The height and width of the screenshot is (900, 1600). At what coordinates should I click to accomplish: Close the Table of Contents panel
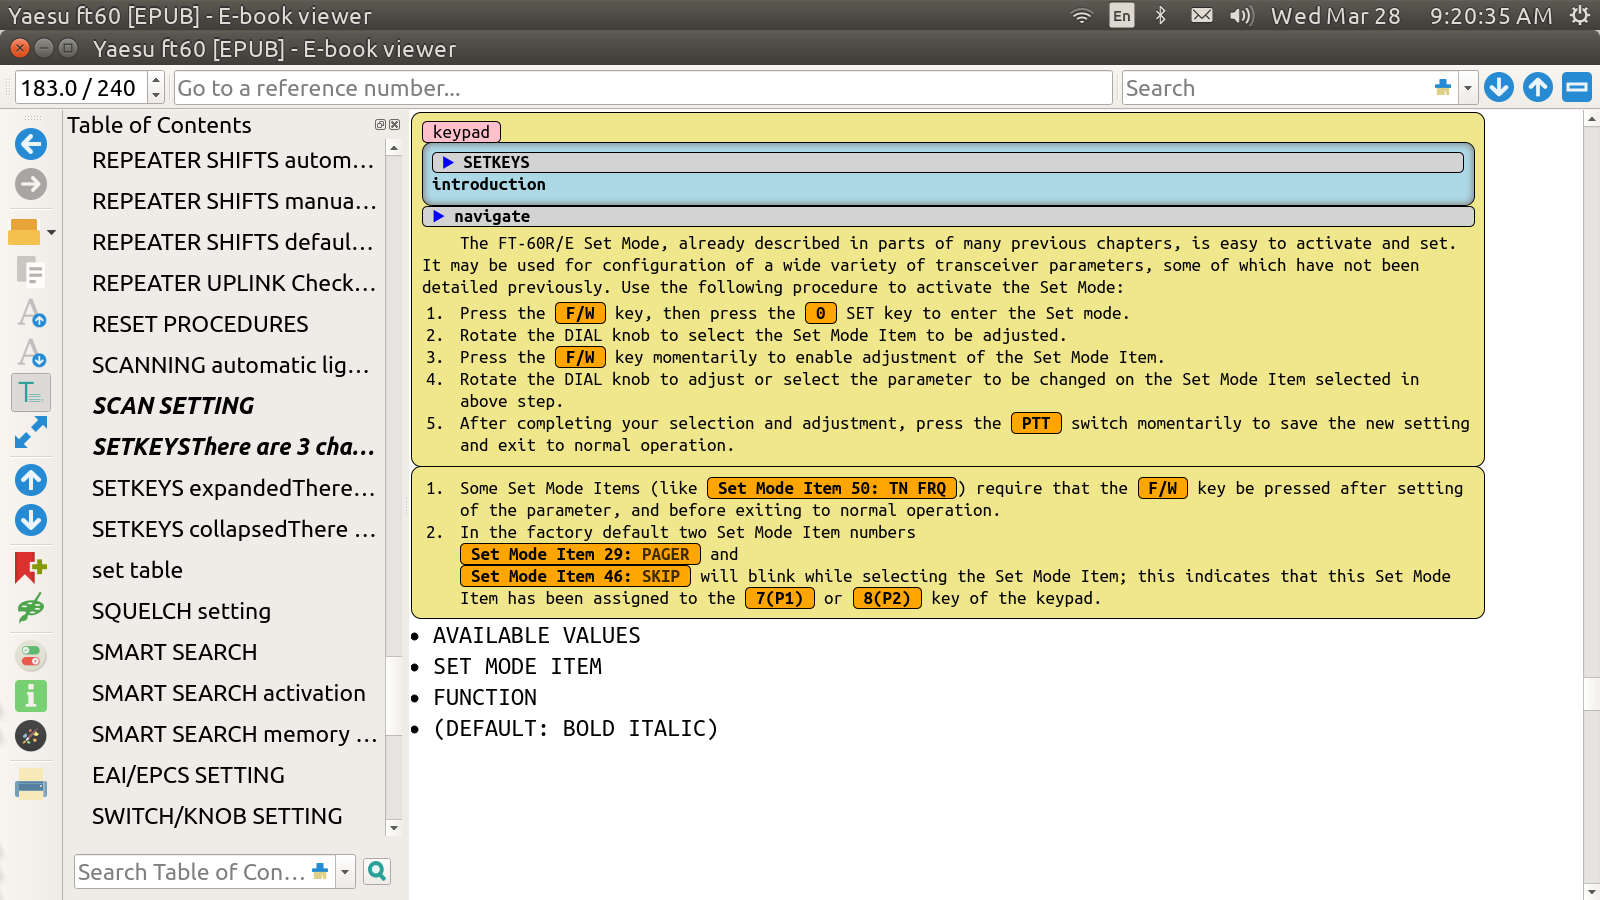[394, 125]
